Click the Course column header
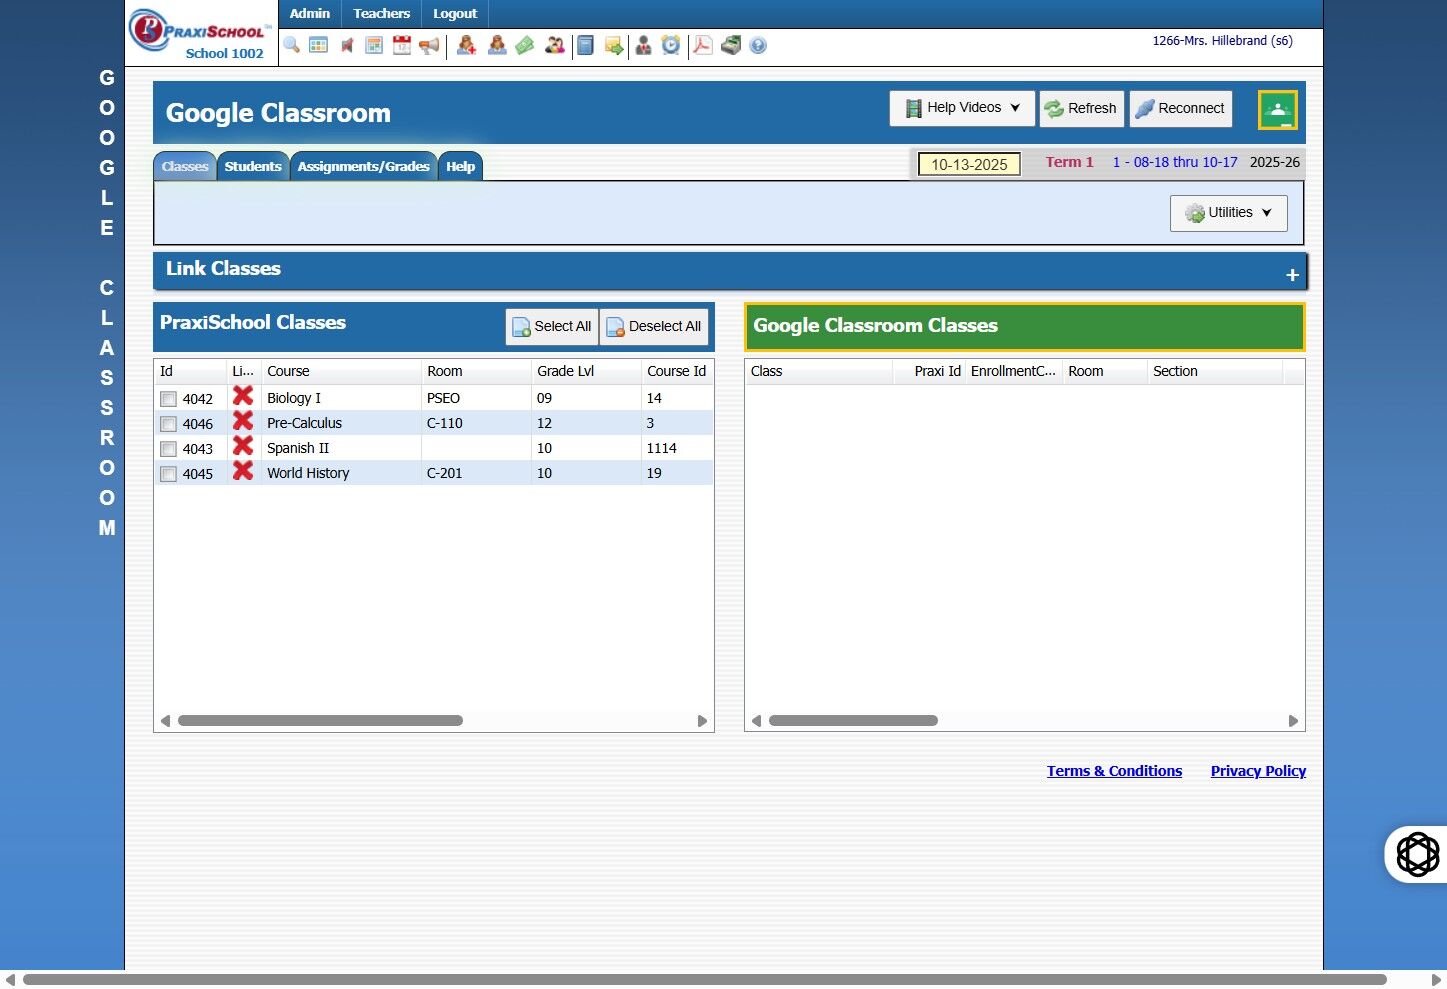This screenshot has width=1447, height=989. click(340, 371)
